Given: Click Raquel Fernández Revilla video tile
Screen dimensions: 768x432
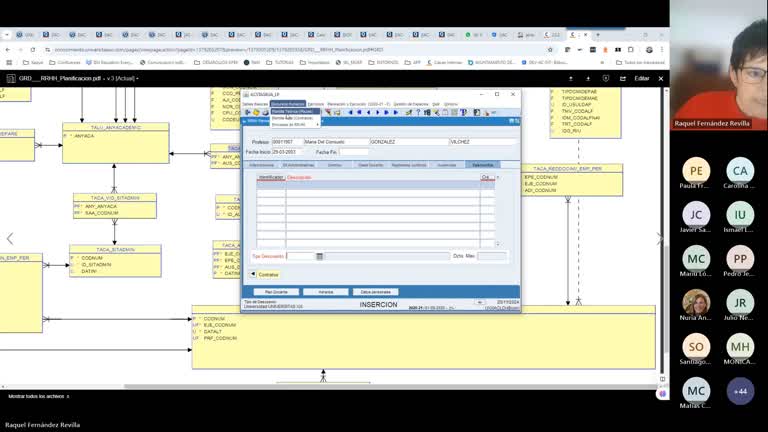Looking at the screenshot, I should click(x=719, y=65).
